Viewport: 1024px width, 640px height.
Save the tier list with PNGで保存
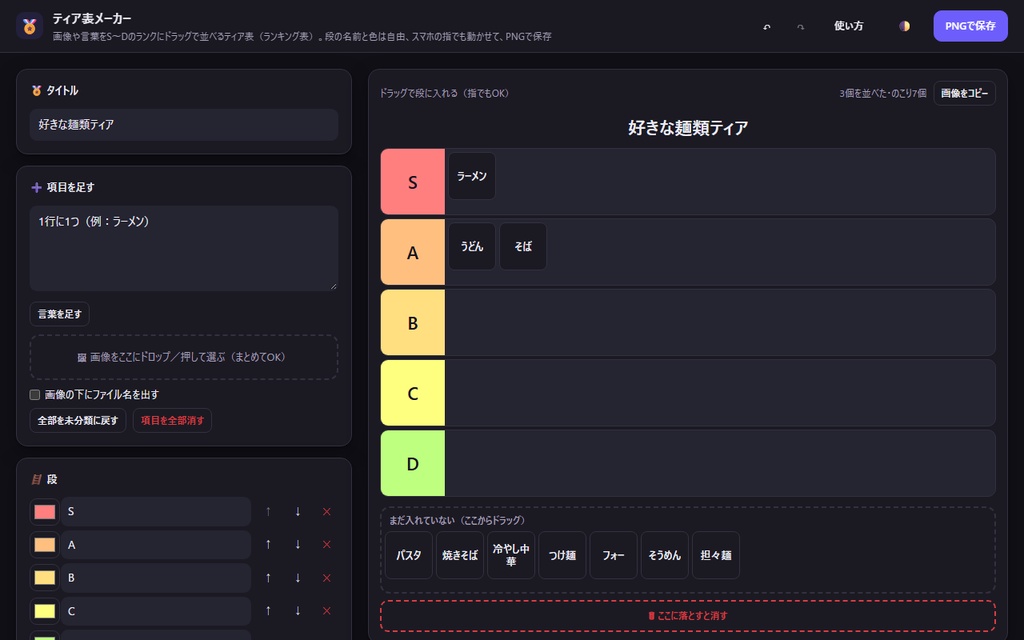tap(970, 26)
